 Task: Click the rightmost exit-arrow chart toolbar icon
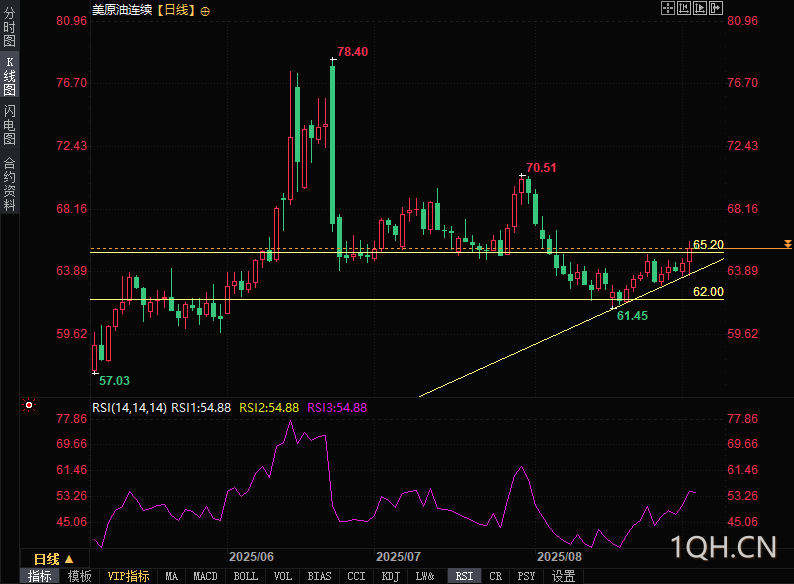[x=716, y=8]
